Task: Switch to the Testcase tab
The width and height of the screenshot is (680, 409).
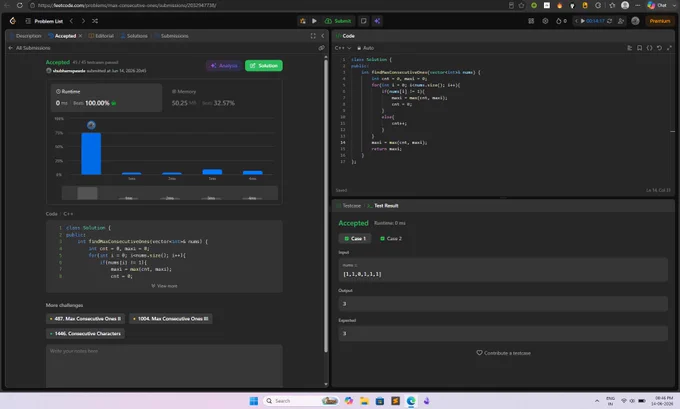Action: coord(349,206)
